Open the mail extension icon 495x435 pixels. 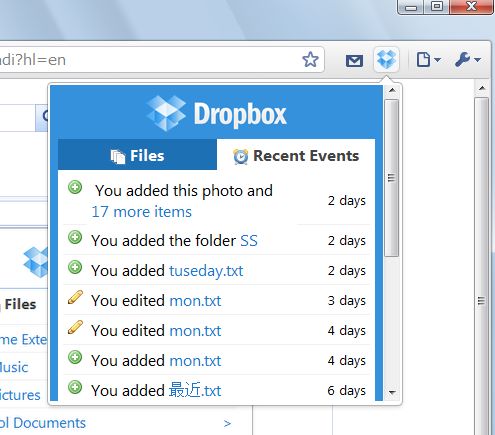[354, 61]
